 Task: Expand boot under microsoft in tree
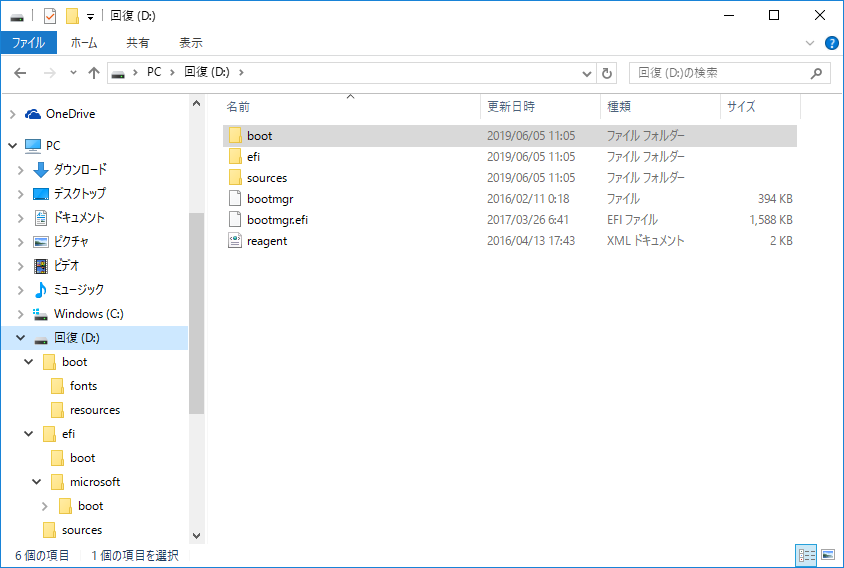point(45,506)
